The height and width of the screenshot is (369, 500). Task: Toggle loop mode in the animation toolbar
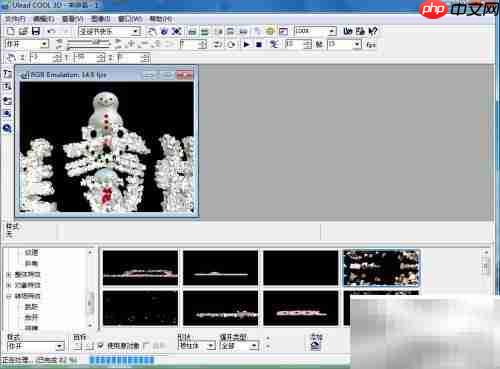[x=231, y=44]
